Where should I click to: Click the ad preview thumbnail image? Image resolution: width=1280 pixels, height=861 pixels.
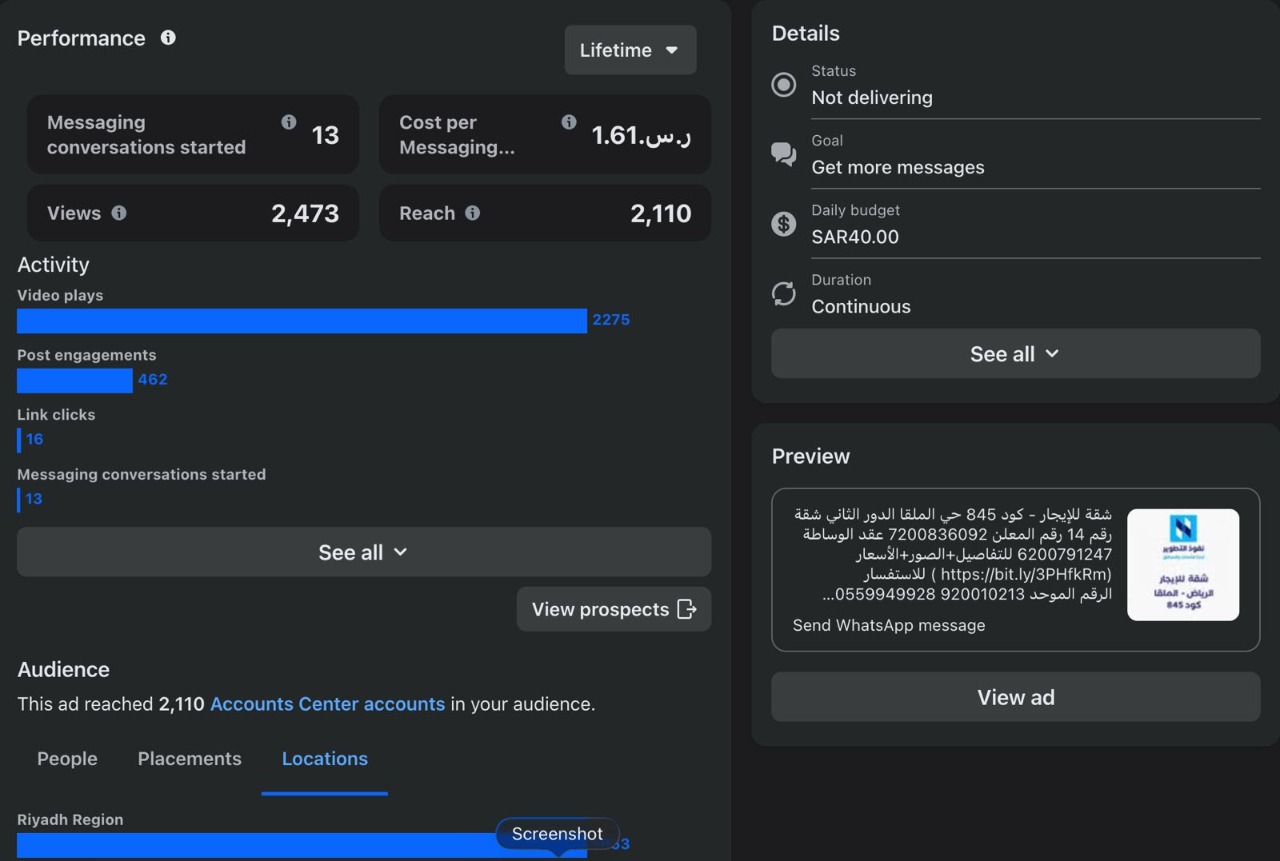point(1183,565)
